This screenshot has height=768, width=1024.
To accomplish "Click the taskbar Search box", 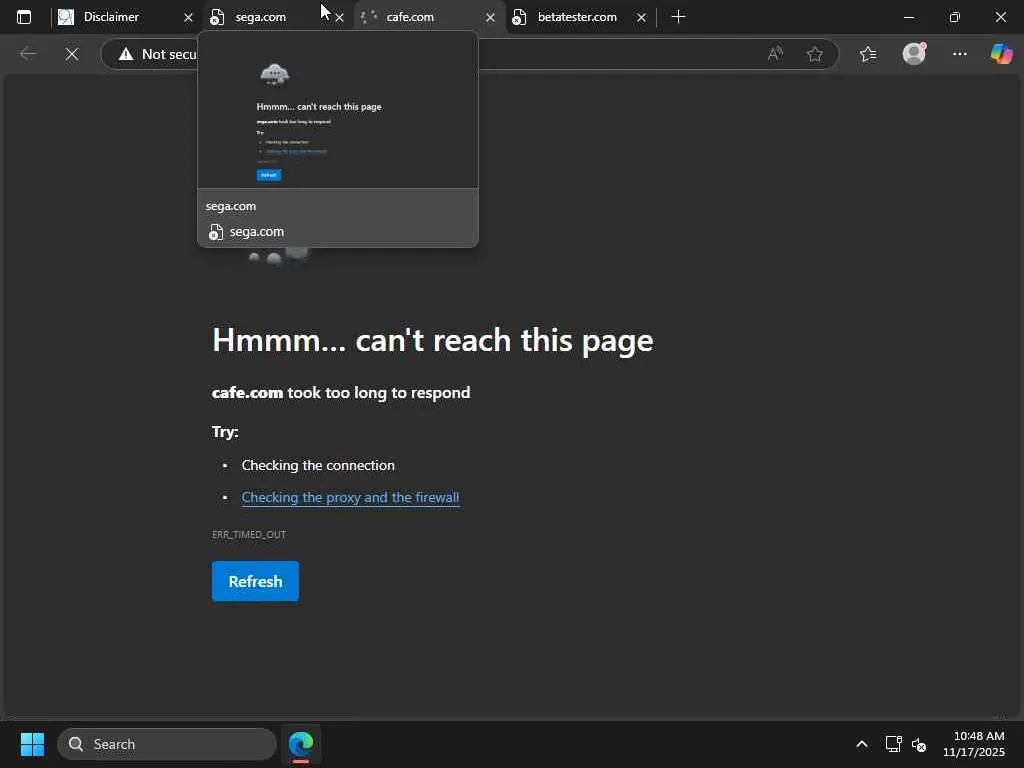I will [167, 744].
